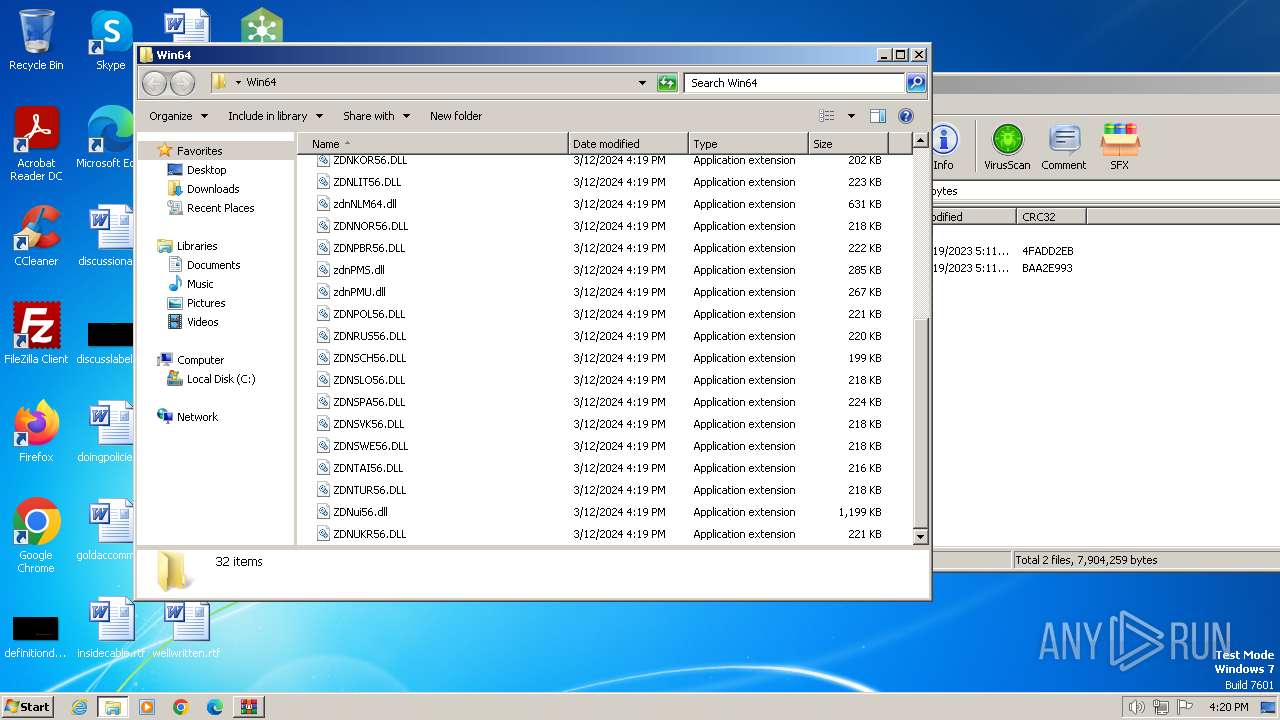Open the Start menu
Screen dimensions: 1280x720
(x=28, y=707)
